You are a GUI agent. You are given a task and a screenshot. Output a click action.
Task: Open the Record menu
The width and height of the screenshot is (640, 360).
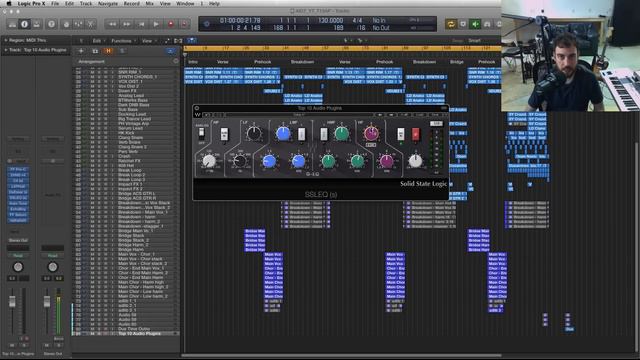click(131, 3)
